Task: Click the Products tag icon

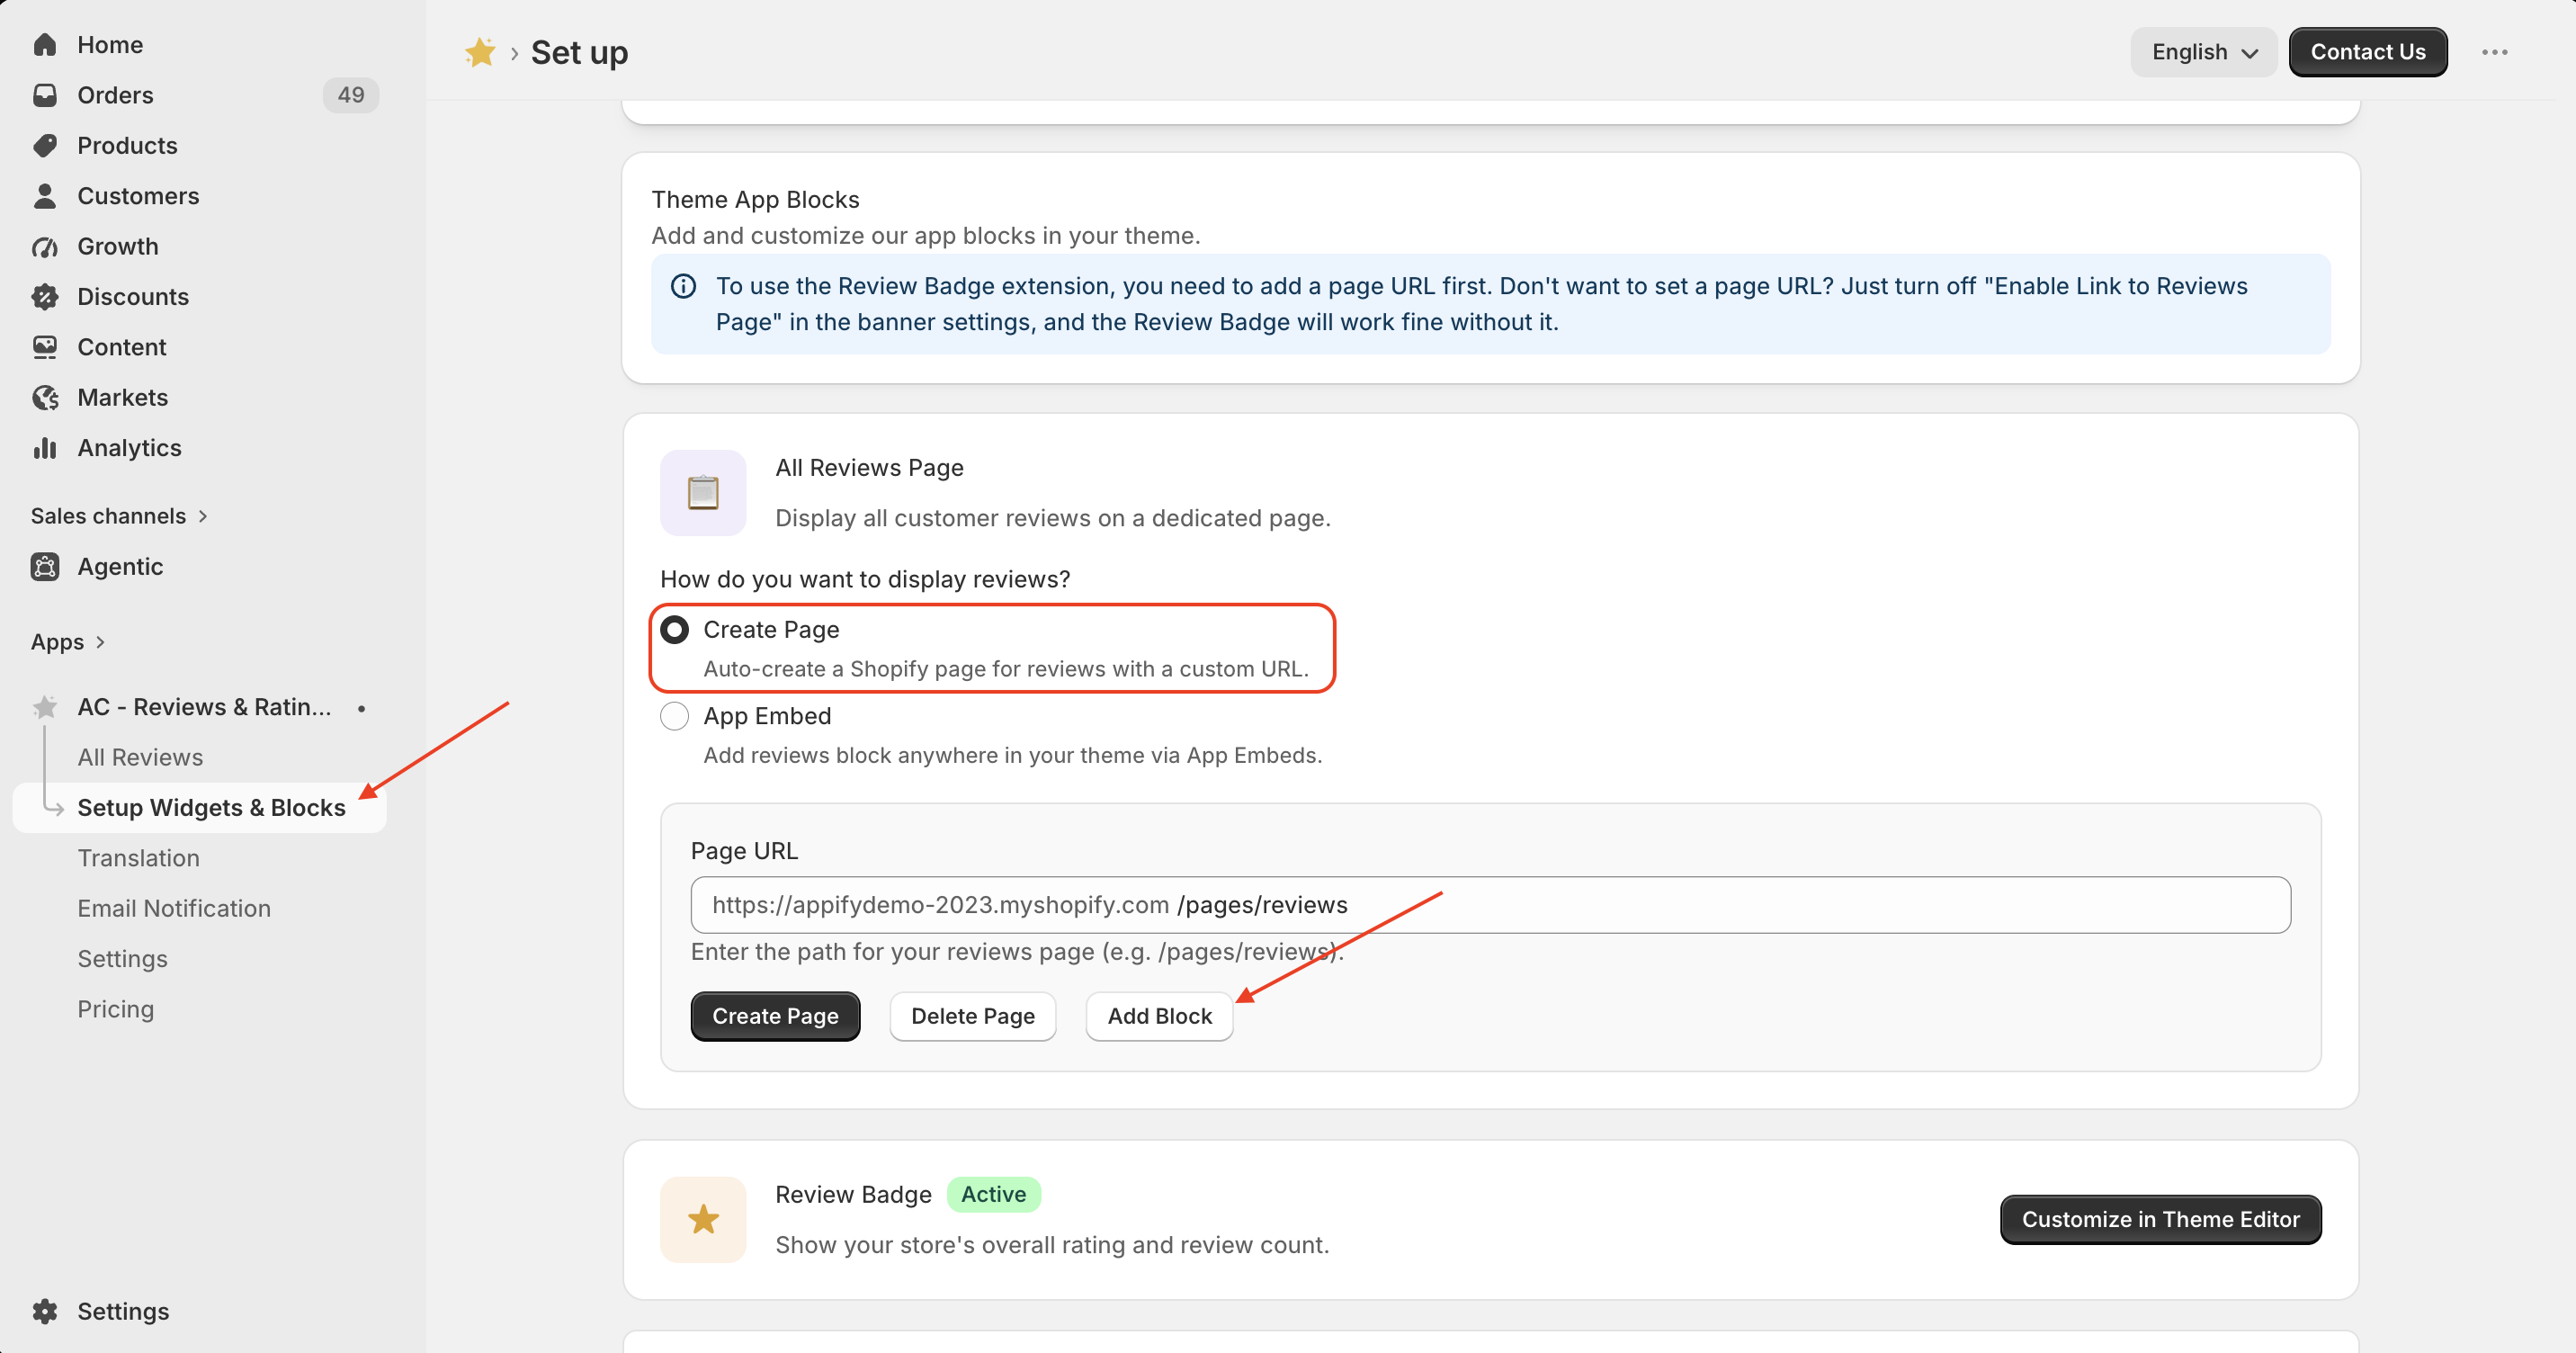Action: pos(45,145)
